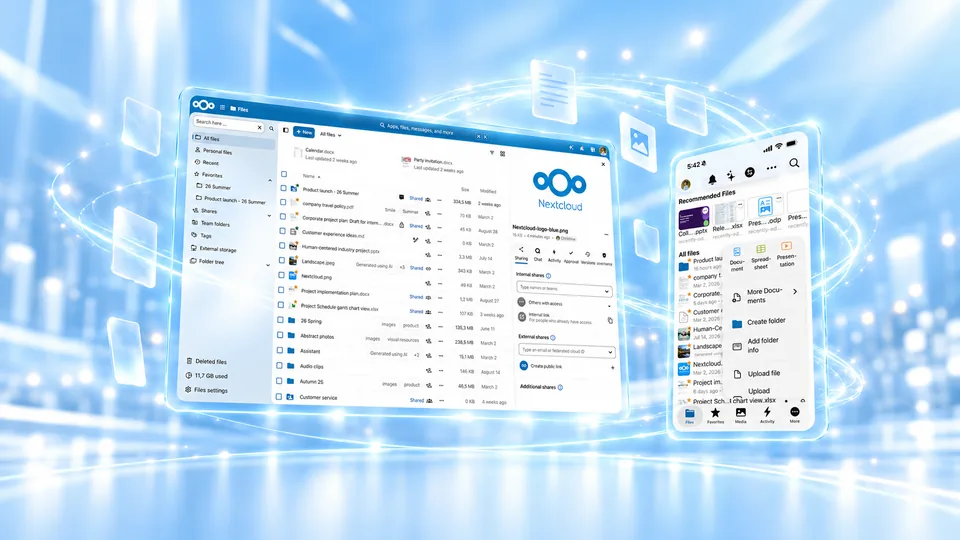This screenshot has height=540, width=960.
Task: Tap the assistant sparkle icon on the phone
Action: point(730,176)
